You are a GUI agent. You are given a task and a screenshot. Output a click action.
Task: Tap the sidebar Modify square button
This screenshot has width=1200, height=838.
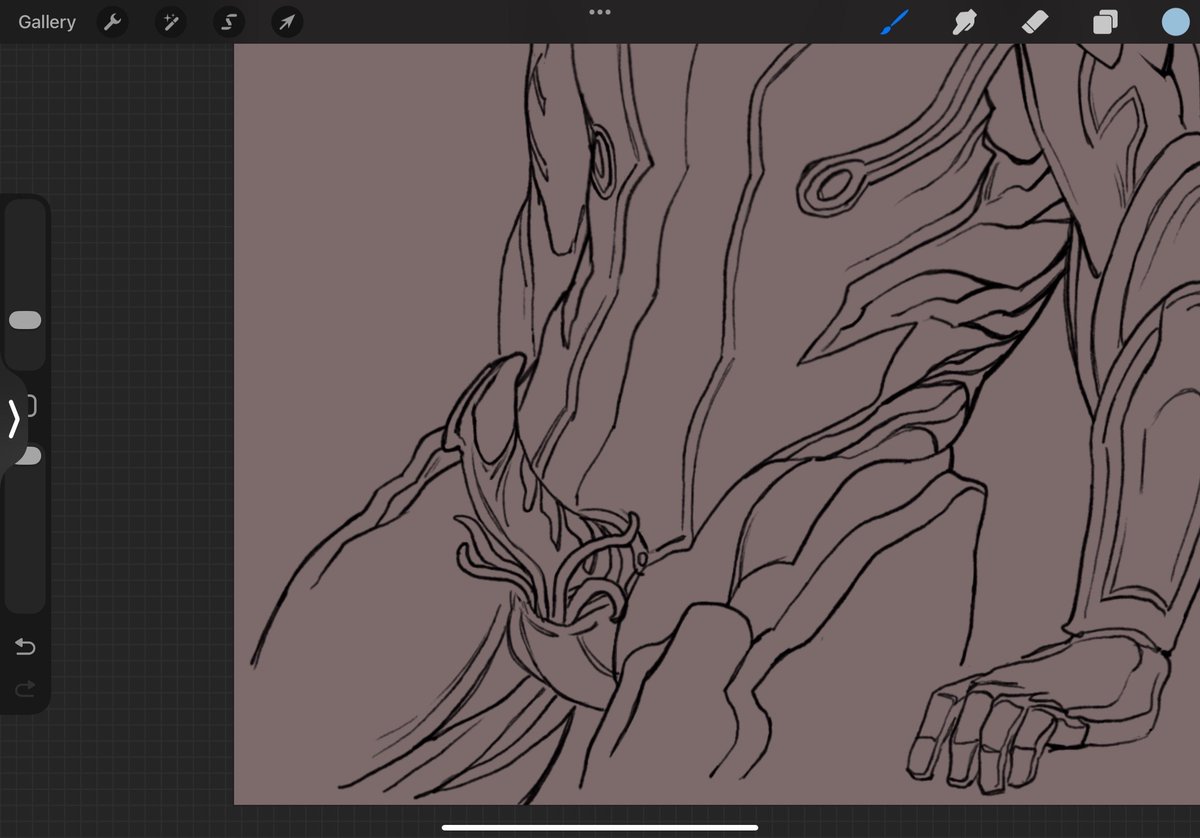point(31,405)
